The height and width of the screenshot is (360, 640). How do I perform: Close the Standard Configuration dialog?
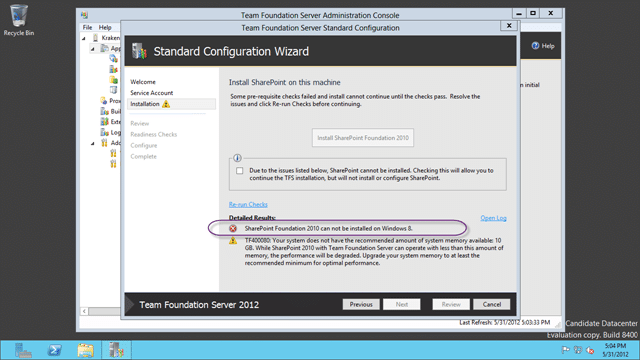point(509,26)
